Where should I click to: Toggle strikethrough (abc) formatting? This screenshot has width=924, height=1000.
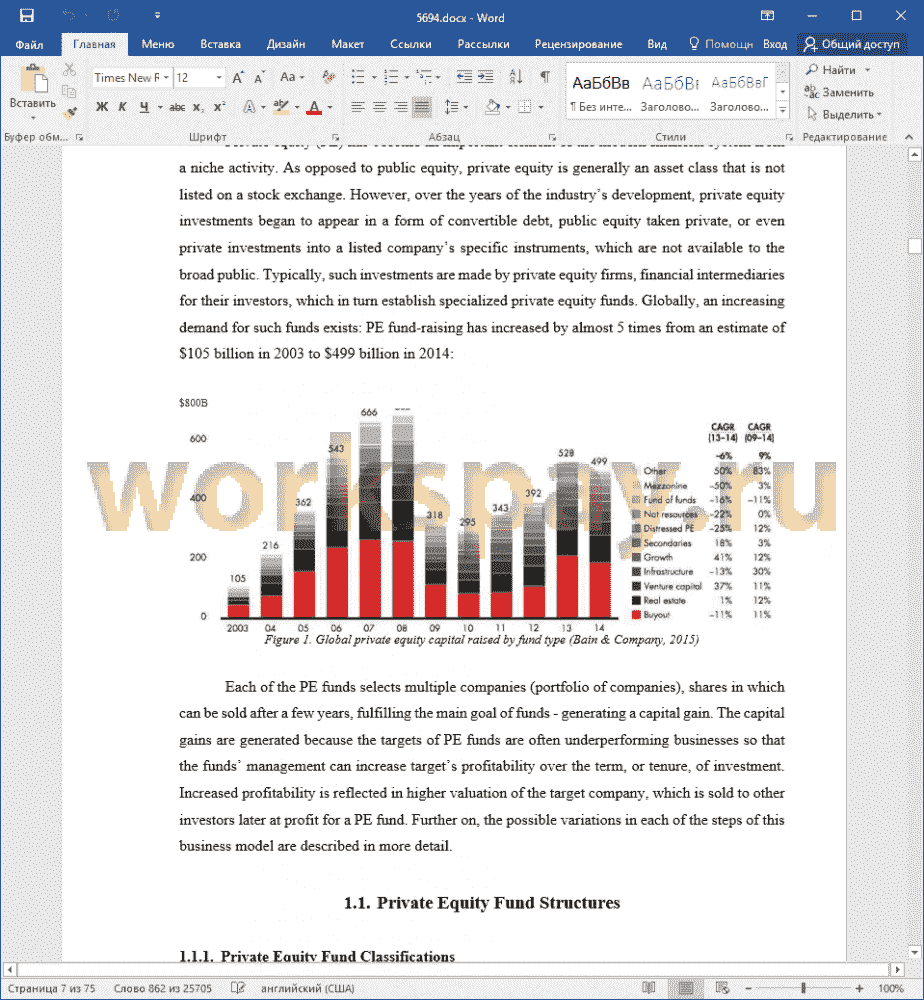[x=177, y=107]
